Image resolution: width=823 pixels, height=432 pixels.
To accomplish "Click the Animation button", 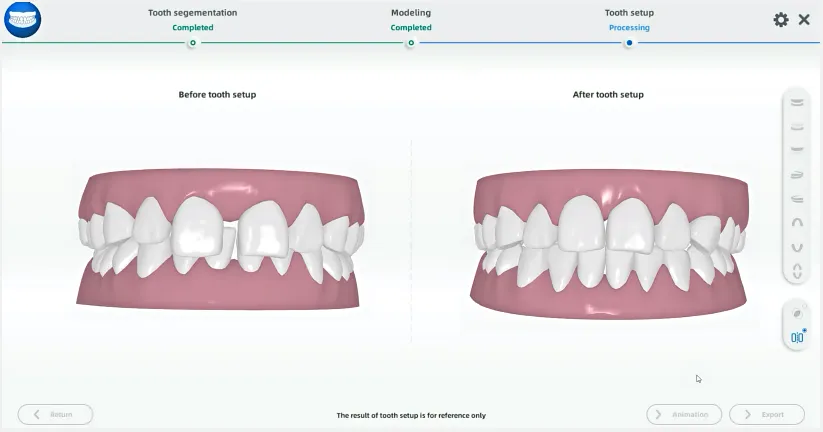I will 684,414.
